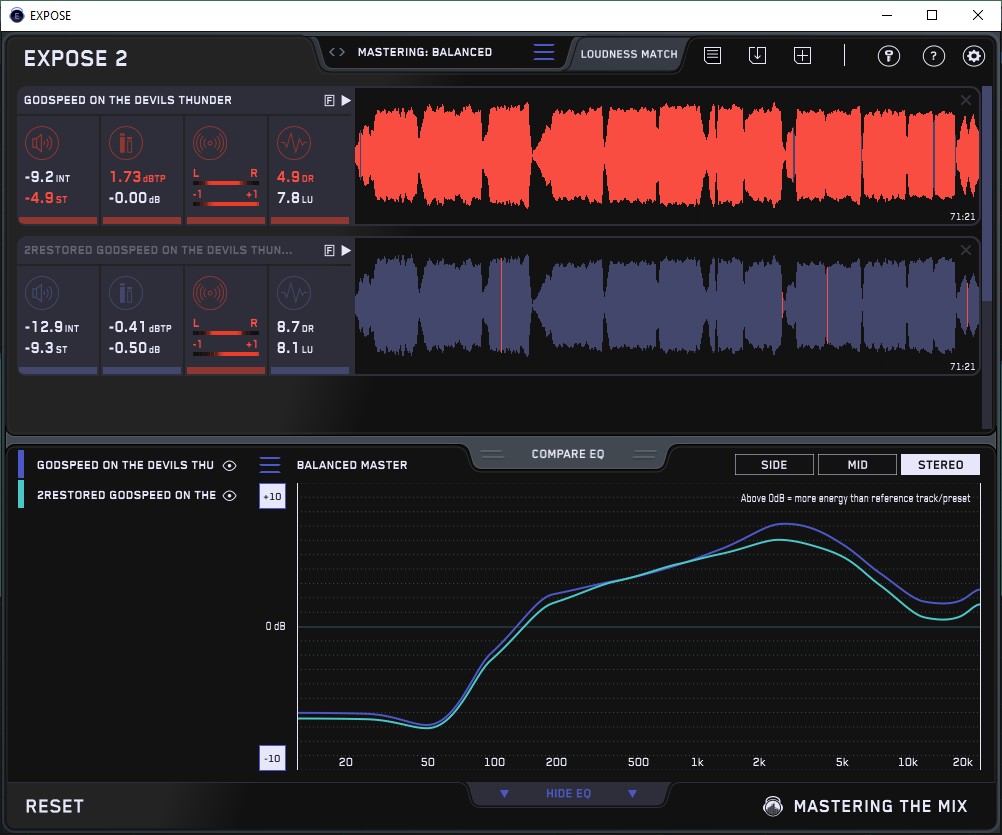Viewport: 1002px width, 835px height.
Task: Remove the first Godspeed track with X
Action: point(966,100)
